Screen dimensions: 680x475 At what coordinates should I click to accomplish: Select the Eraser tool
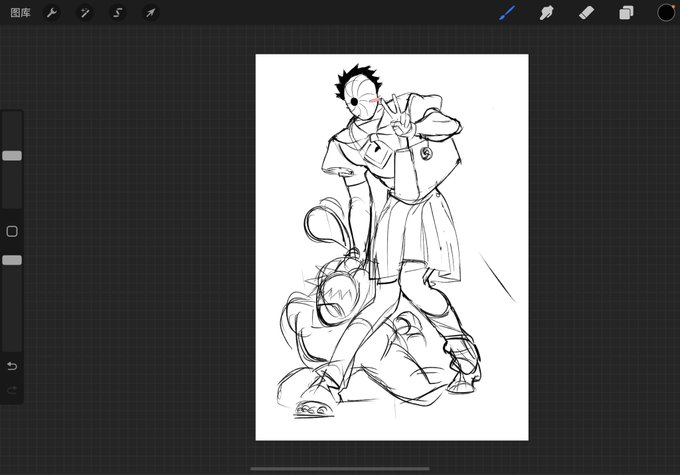click(x=586, y=13)
